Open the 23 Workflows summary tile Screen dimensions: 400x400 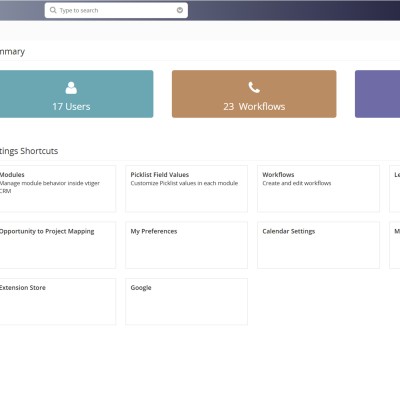click(254, 94)
